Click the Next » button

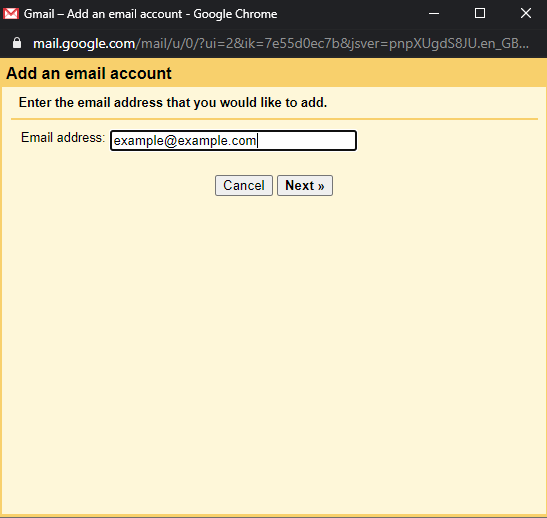305,186
